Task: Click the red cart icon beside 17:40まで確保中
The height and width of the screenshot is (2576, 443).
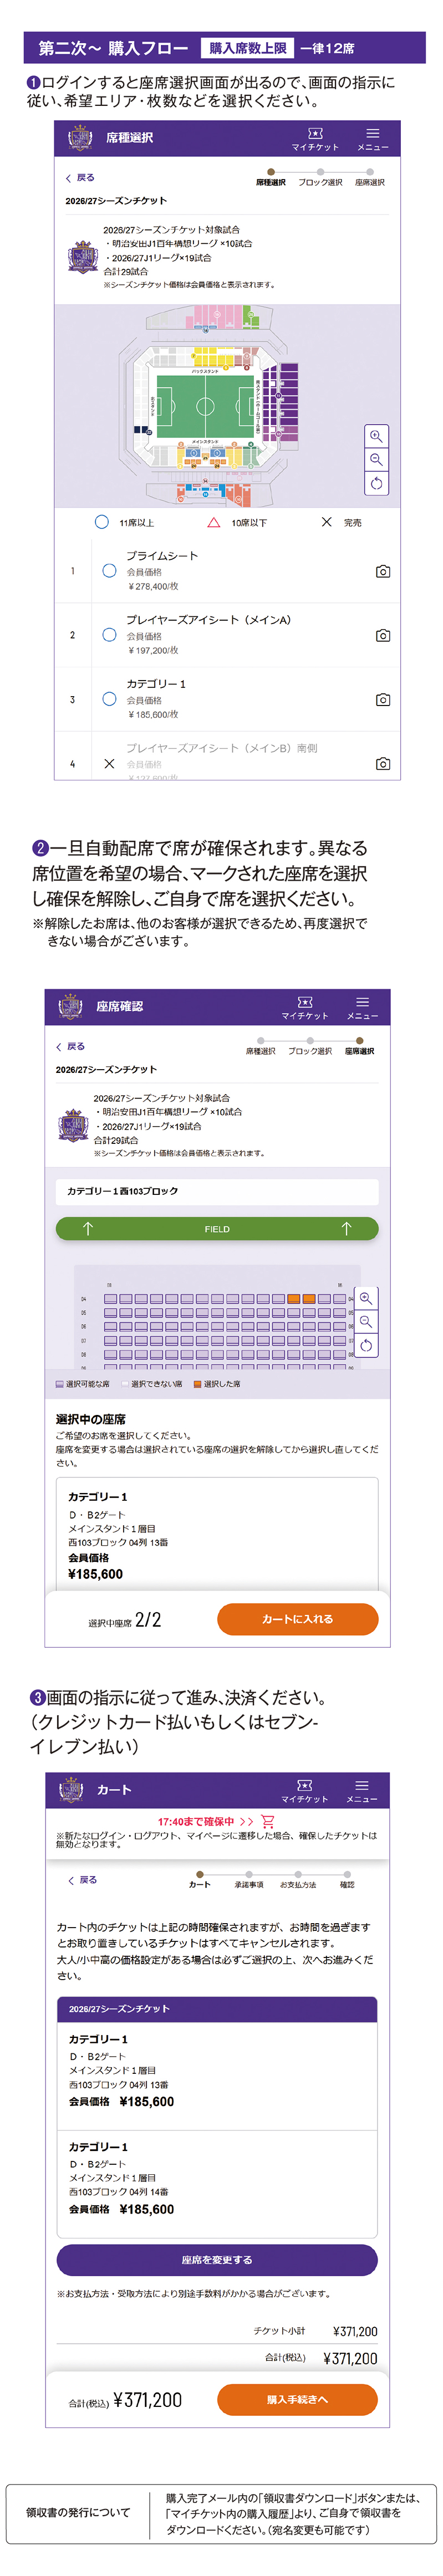Action: point(267,1821)
